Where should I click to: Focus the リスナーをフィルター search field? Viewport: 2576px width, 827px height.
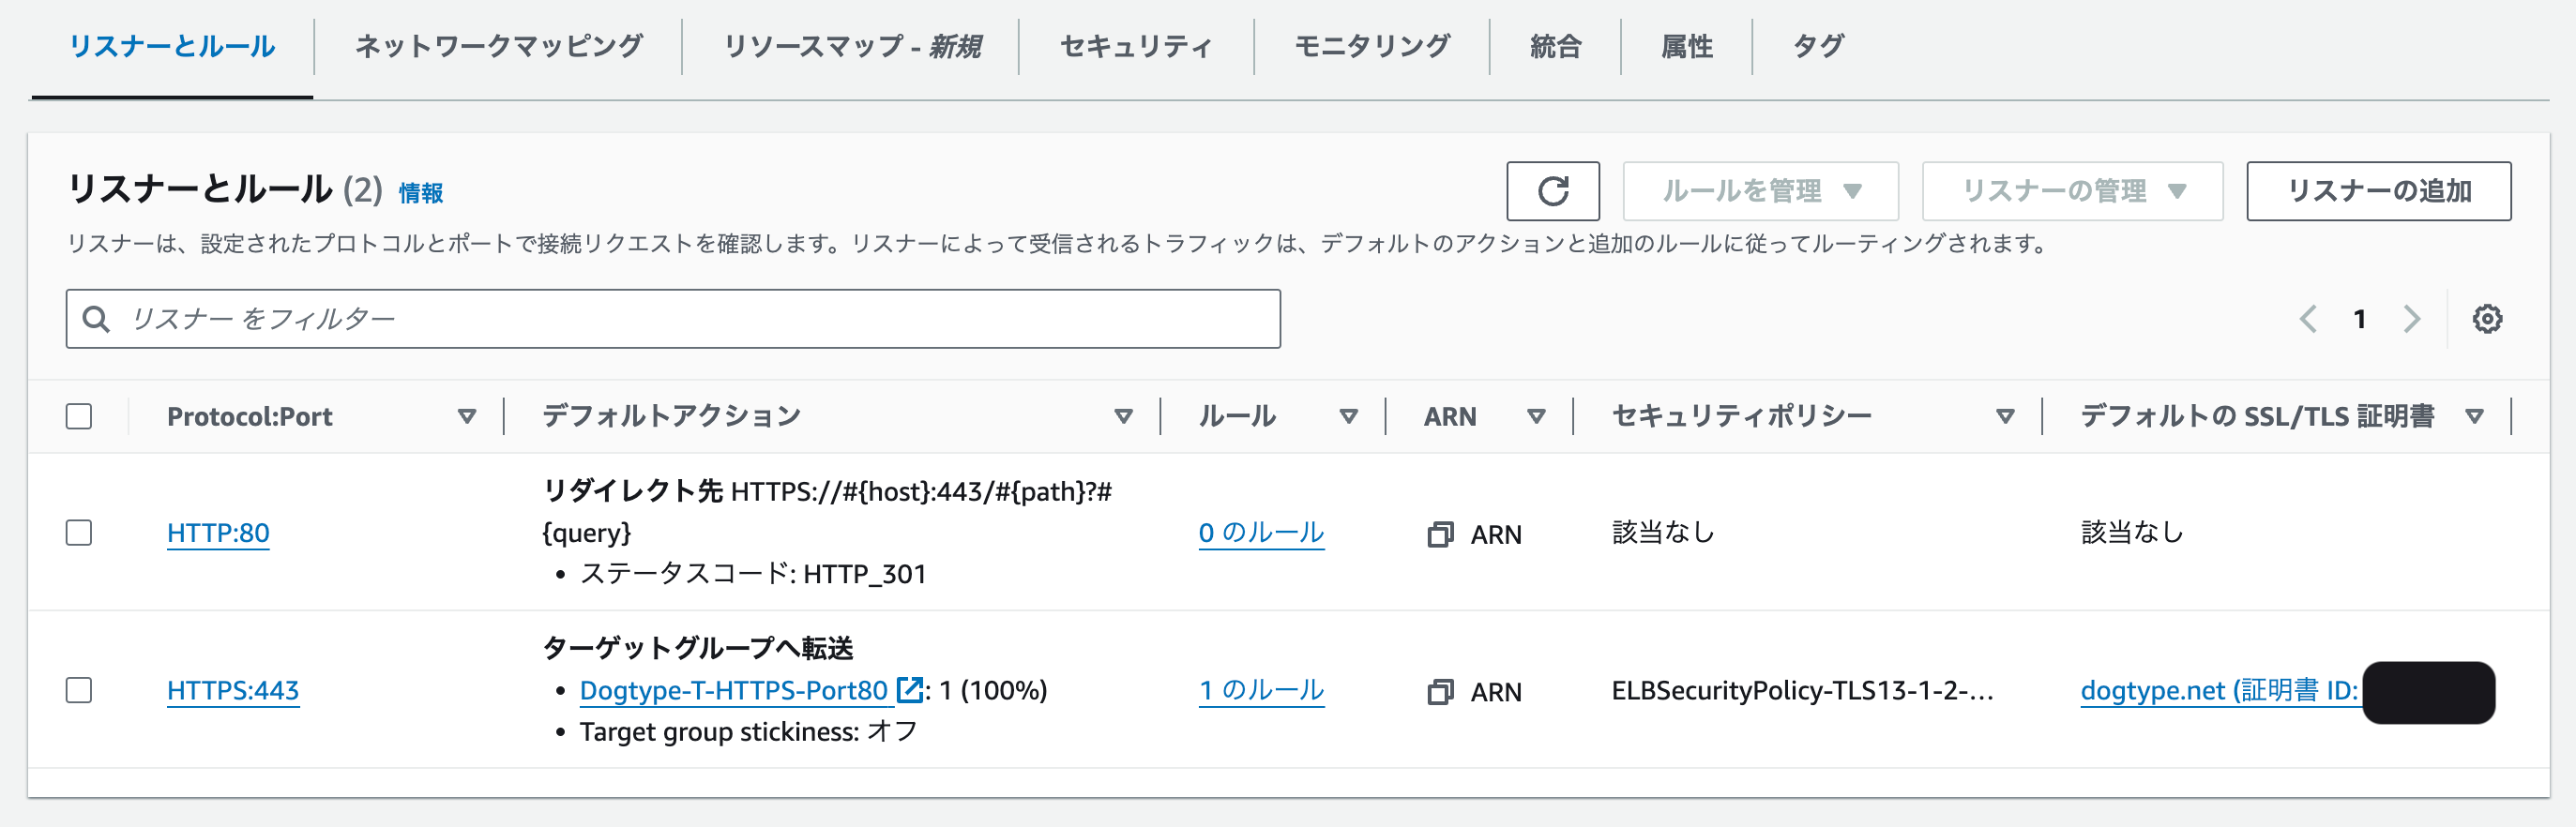pyautogui.click(x=673, y=319)
